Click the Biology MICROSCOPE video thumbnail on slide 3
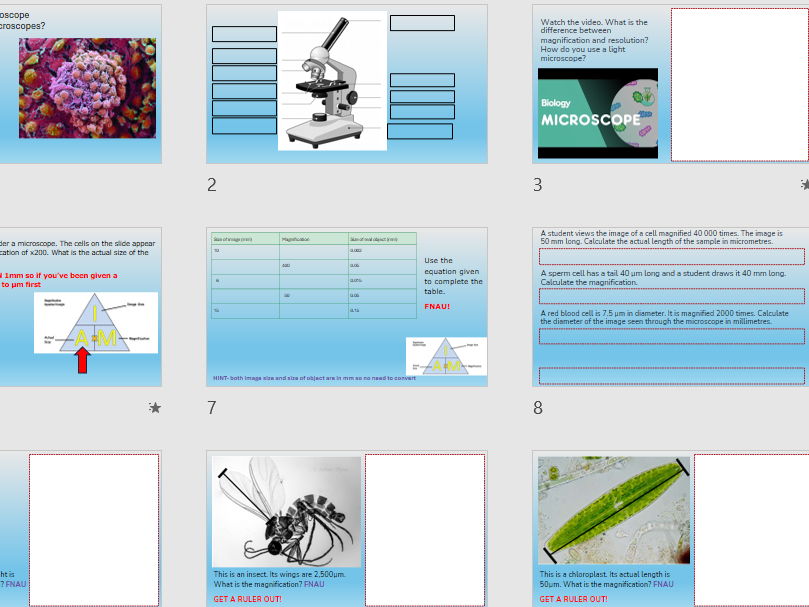 pos(597,112)
